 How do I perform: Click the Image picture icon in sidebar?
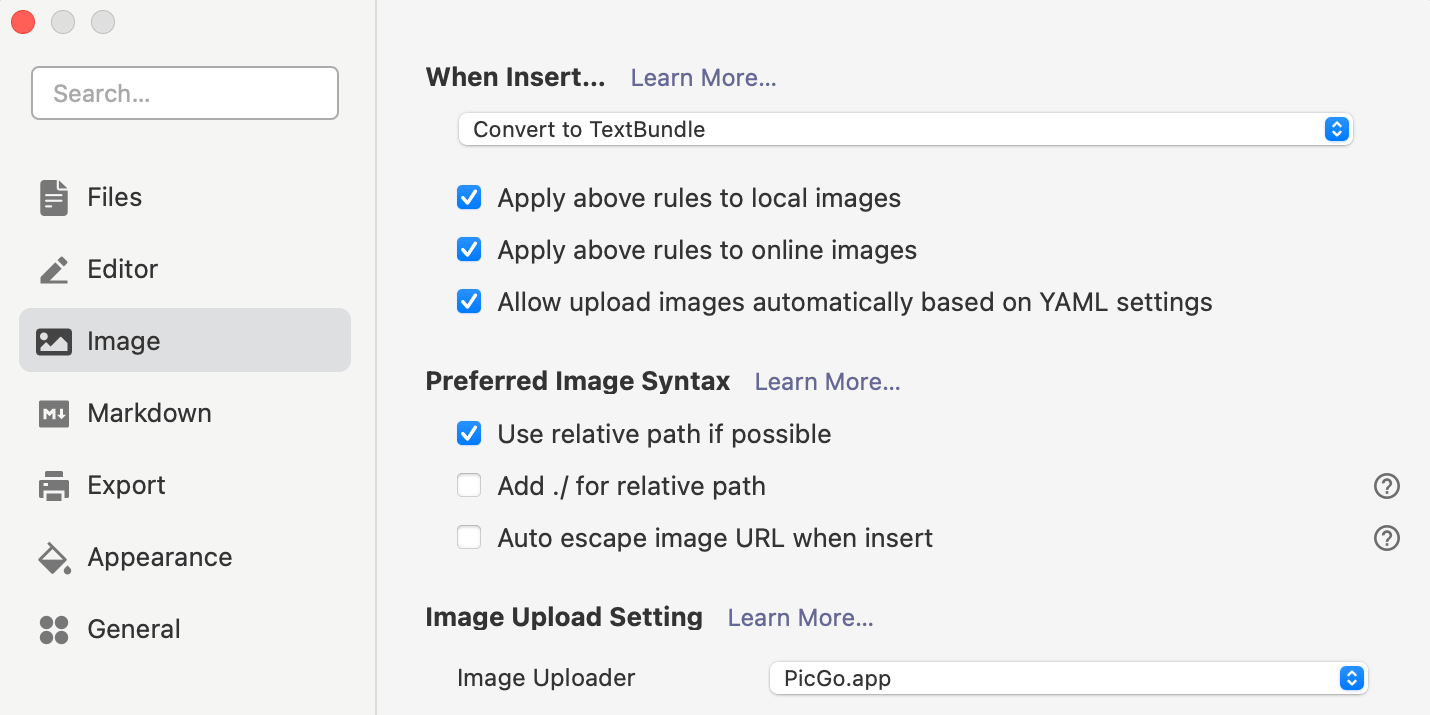click(54, 342)
